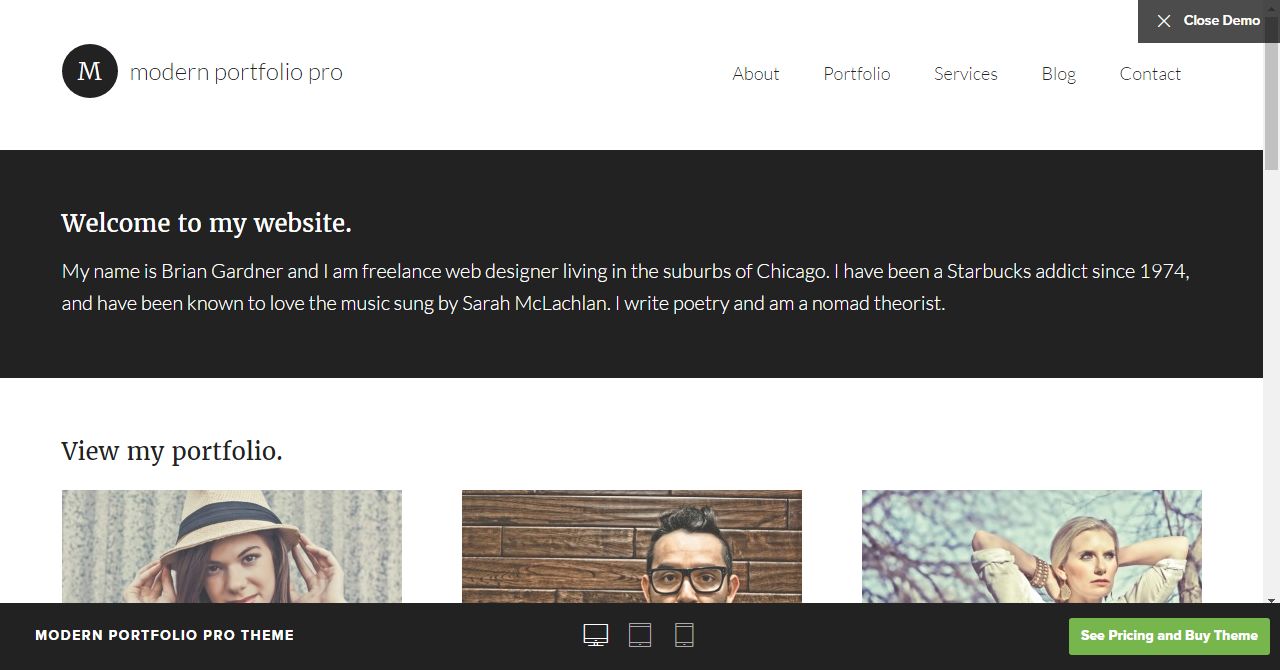Go to the Portfolio menu item
This screenshot has width=1280, height=670.
click(x=857, y=74)
